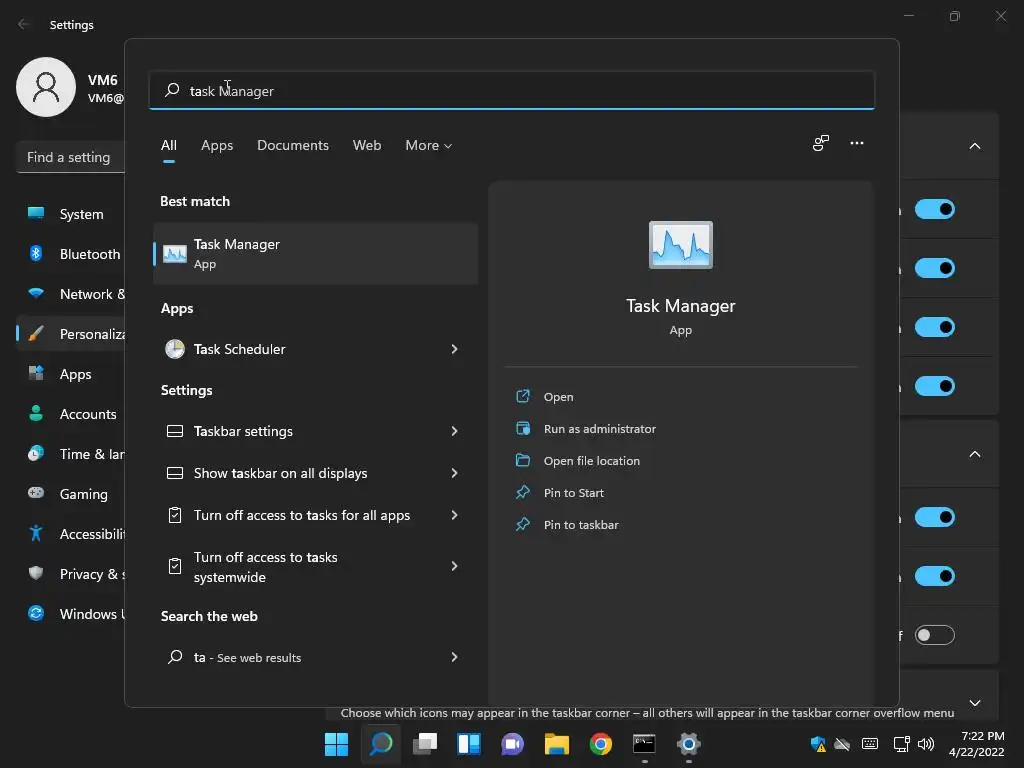
Task: Open Taskbar settings result
Action: [x=315, y=431]
